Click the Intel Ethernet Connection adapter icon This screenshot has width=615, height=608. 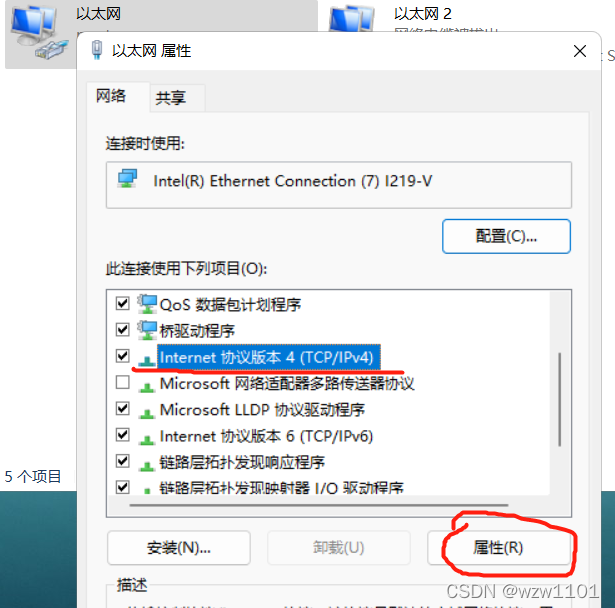click(127, 179)
